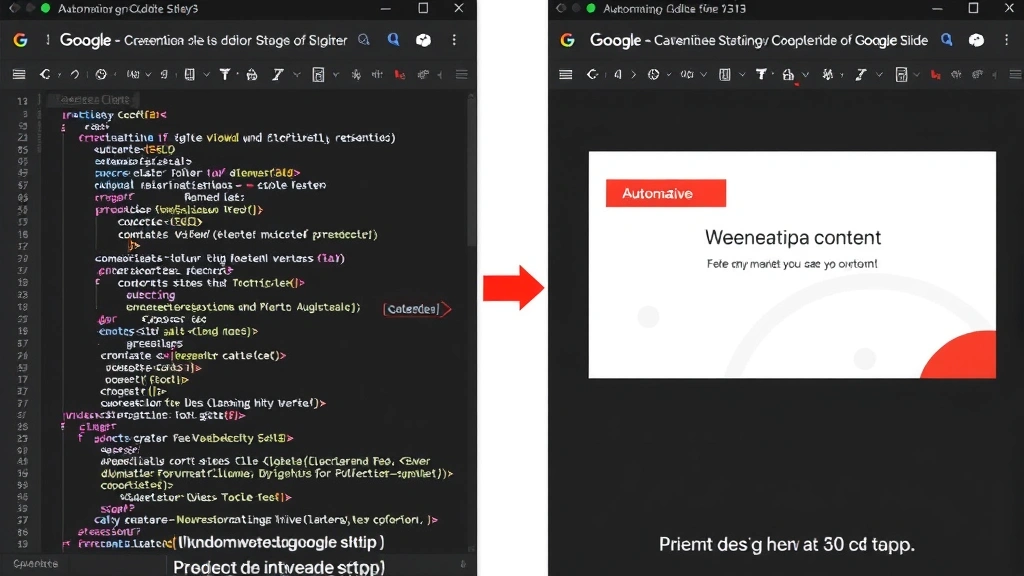Image resolution: width=1024 pixels, height=576 pixels.
Task: Click the Google G logo in the left window
Action: 19,41
